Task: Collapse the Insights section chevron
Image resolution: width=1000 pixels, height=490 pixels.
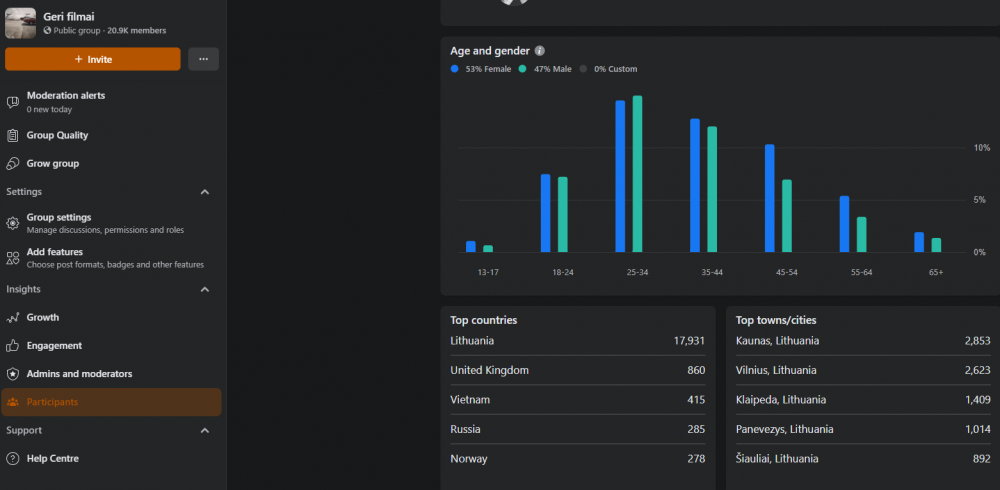Action: tap(205, 290)
